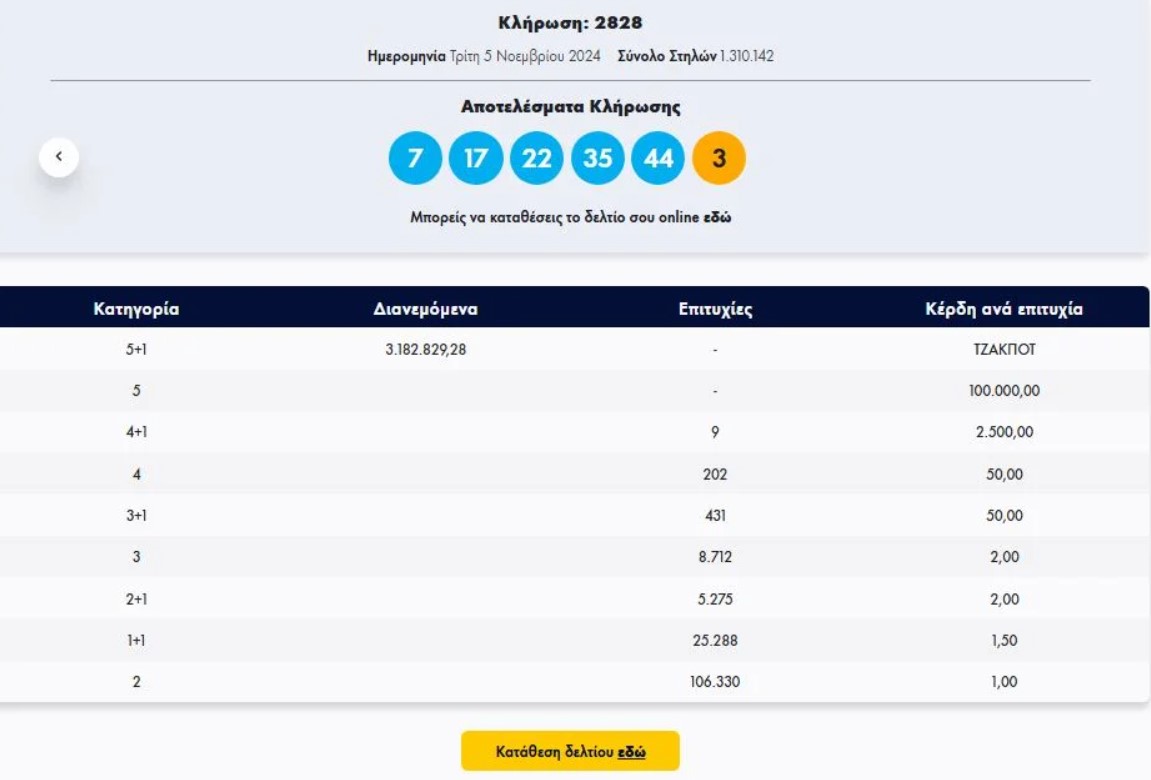The width and height of the screenshot is (1151, 780).
Task: Click the orange Joker ball number 3
Action: pos(719,159)
